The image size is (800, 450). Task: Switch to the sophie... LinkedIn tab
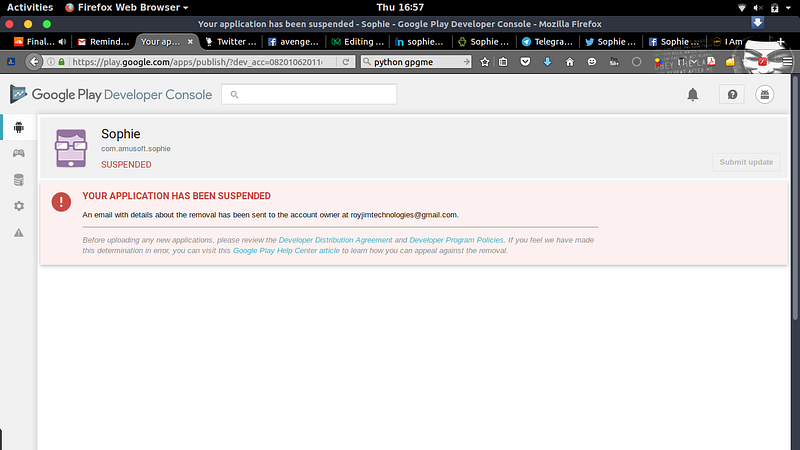[420, 42]
